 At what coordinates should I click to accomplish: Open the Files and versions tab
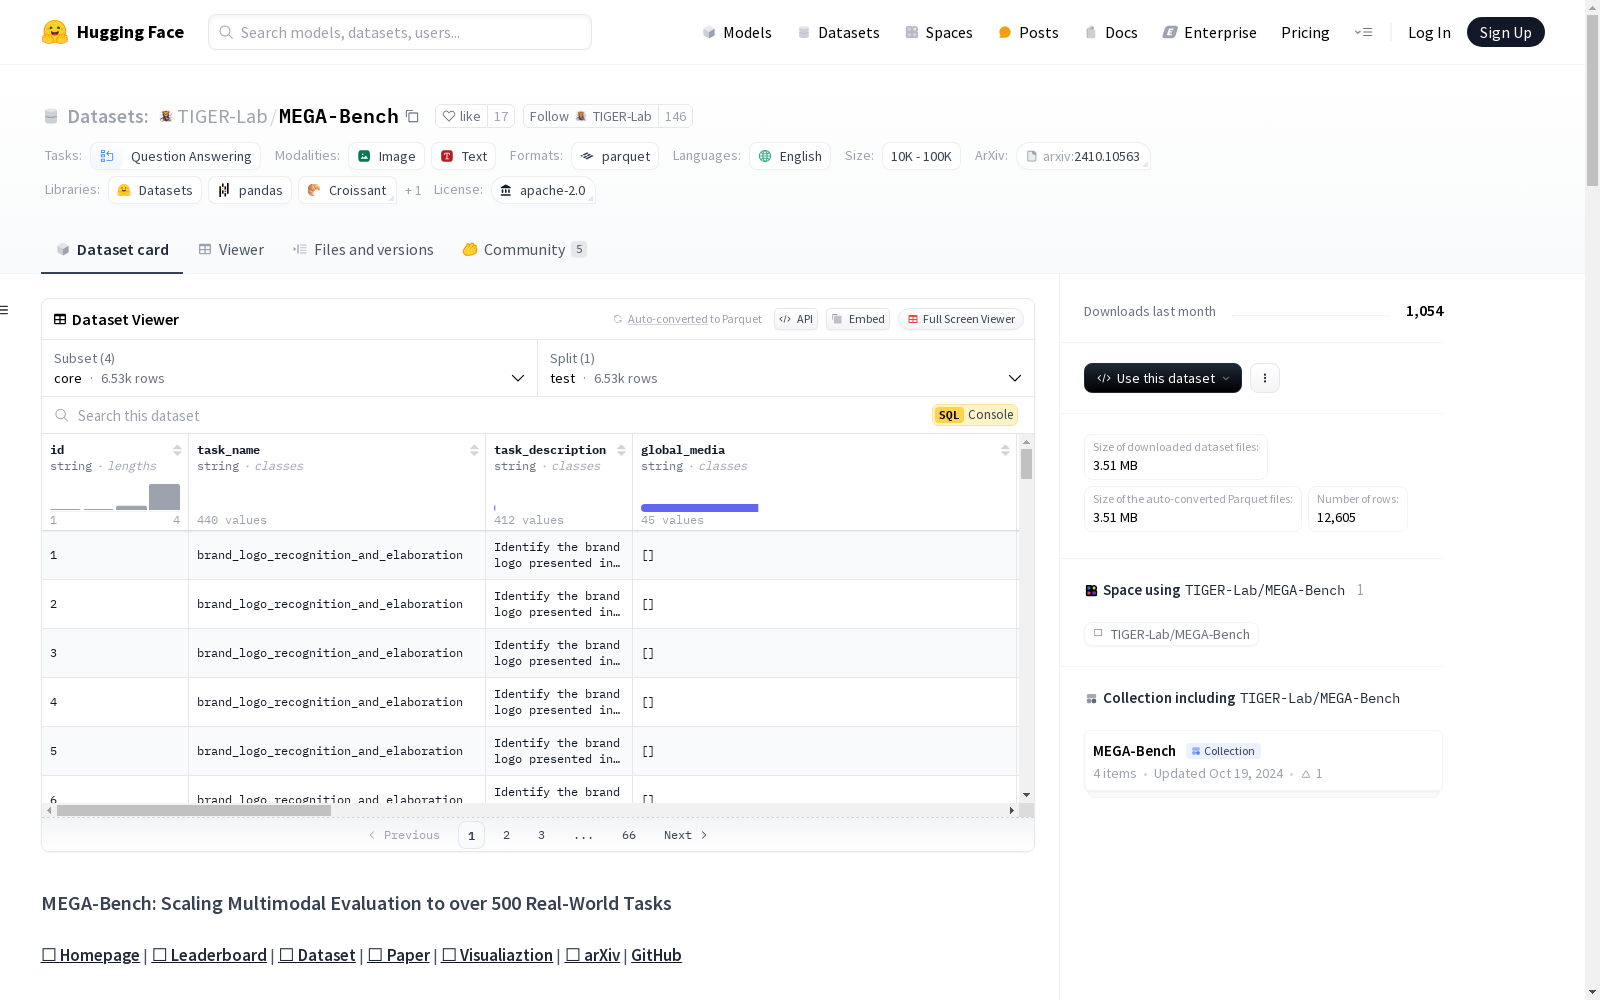coord(363,249)
